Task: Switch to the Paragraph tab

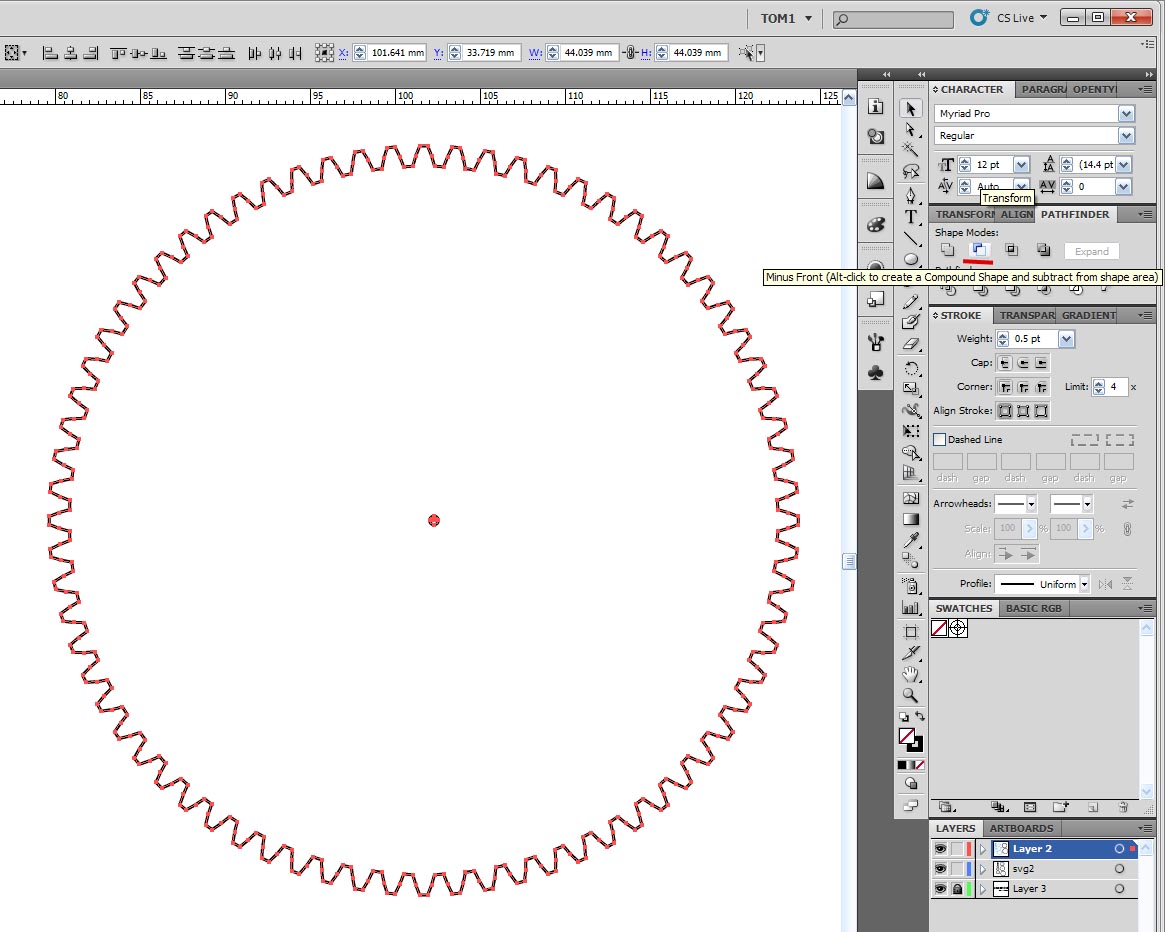Action: 1042,89
